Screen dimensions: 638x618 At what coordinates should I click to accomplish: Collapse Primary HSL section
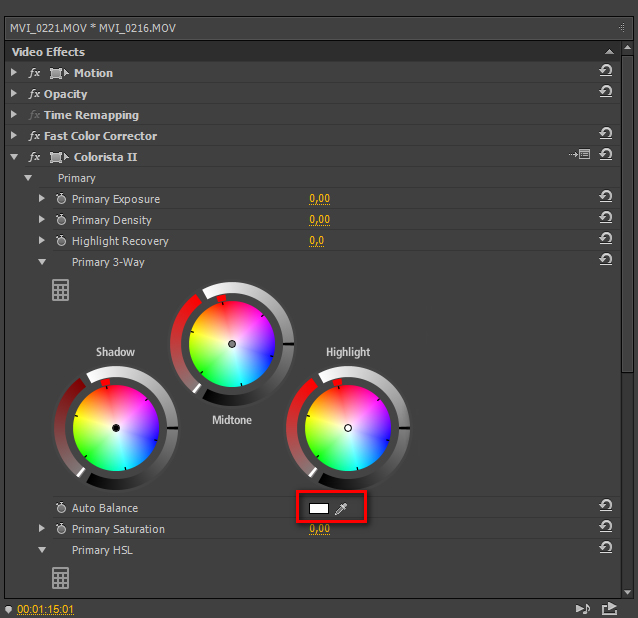(42, 550)
